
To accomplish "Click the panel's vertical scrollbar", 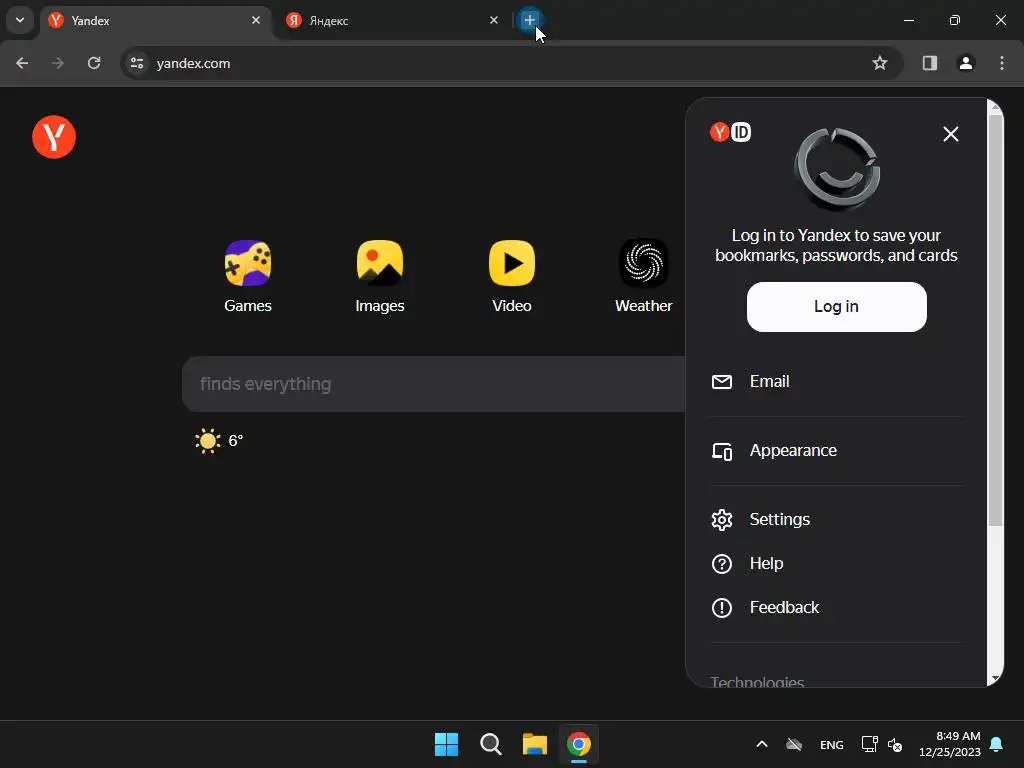I will click(x=995, y=320).
